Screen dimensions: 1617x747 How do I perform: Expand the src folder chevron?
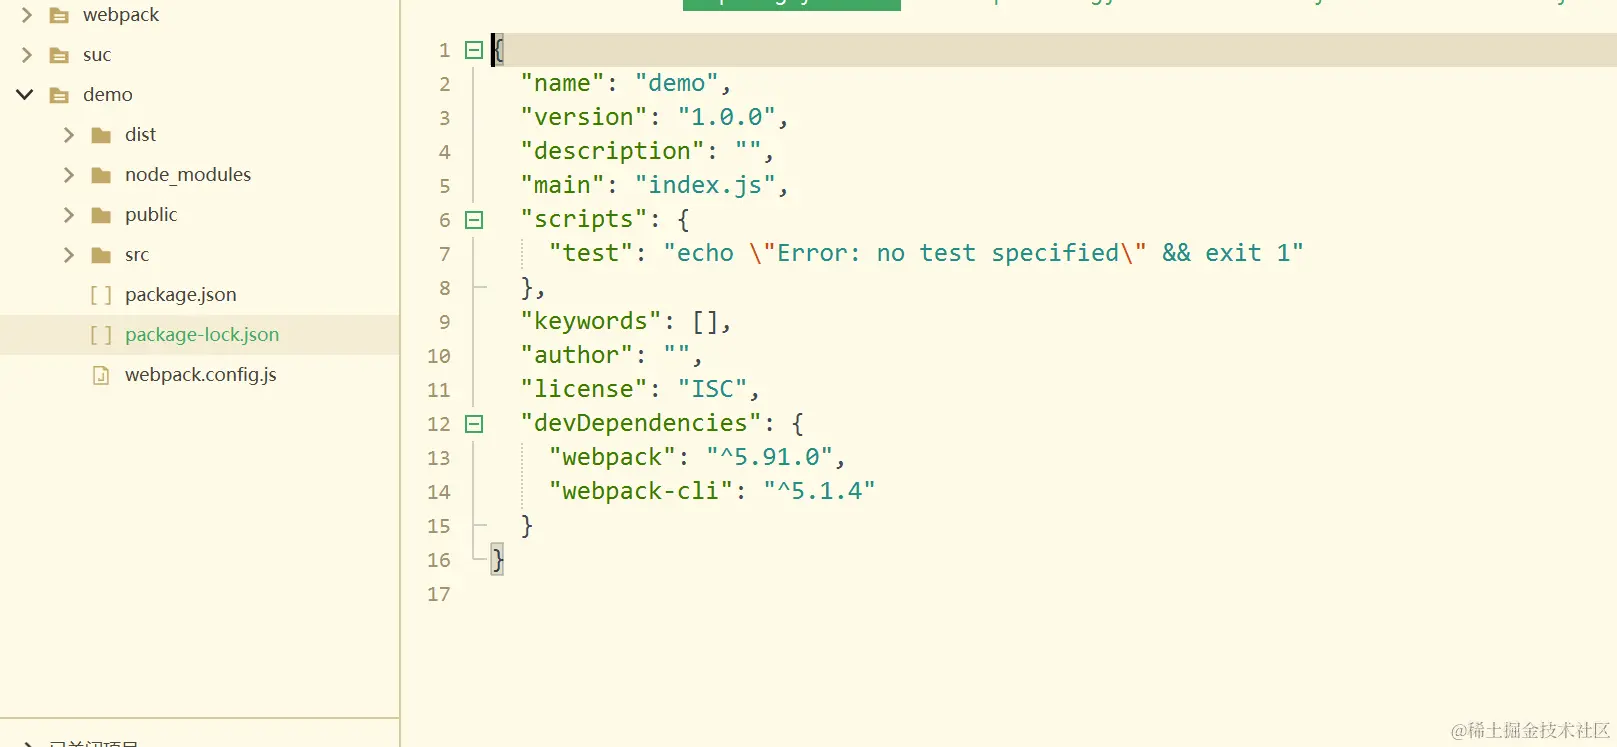(x=69, y=255)
